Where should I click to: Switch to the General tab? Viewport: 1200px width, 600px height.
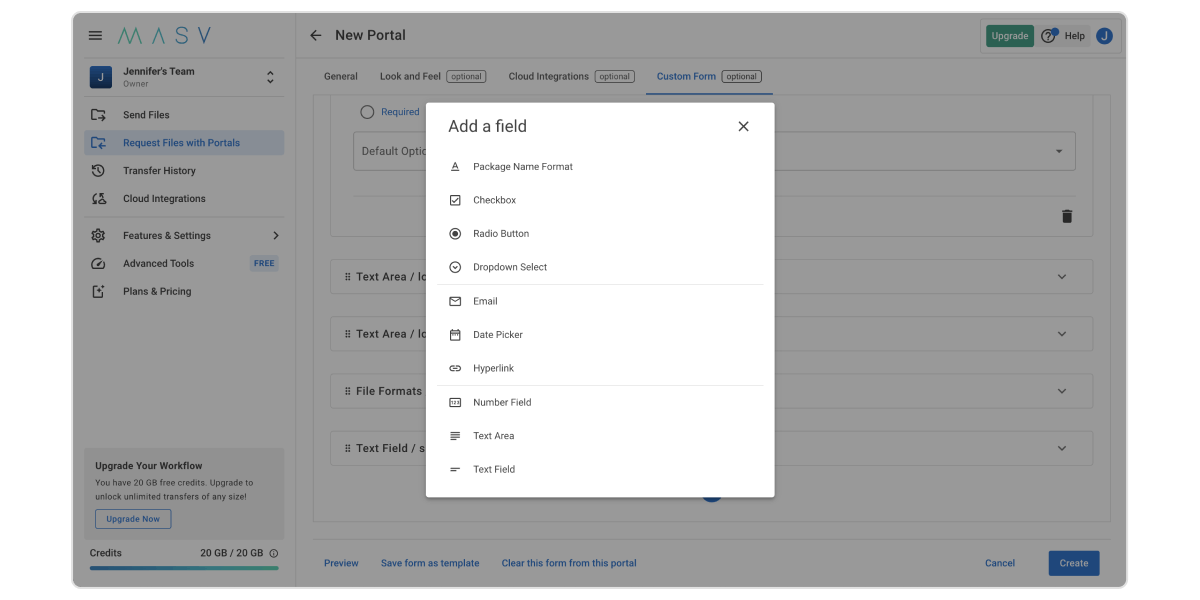click(341, 76)
